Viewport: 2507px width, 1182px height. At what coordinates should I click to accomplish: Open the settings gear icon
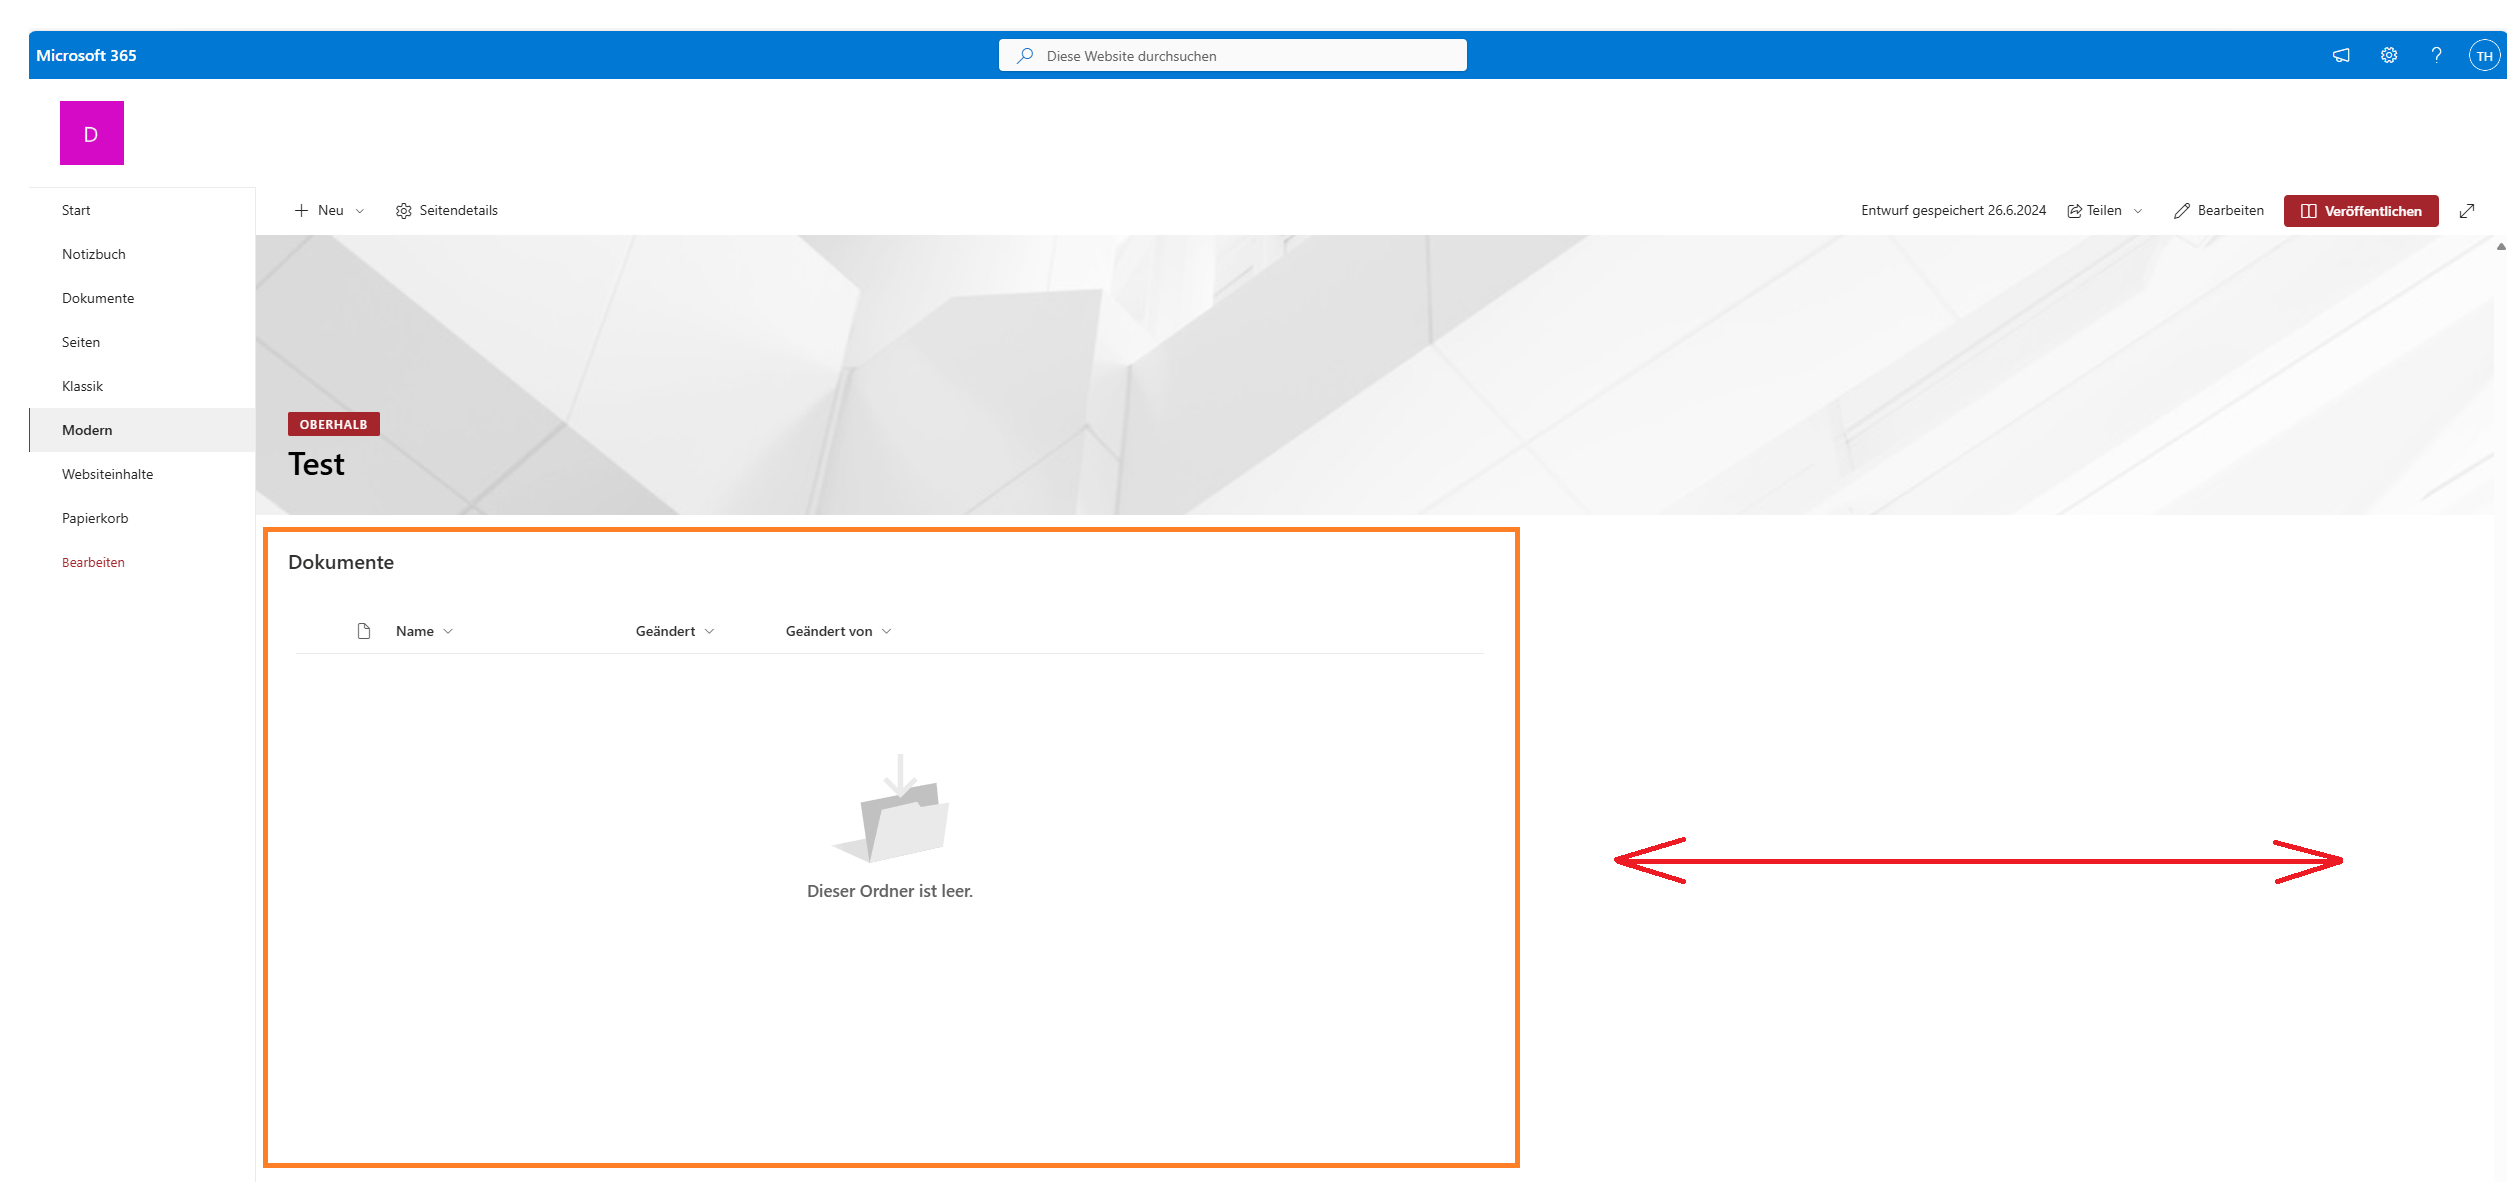(2389, 56)
